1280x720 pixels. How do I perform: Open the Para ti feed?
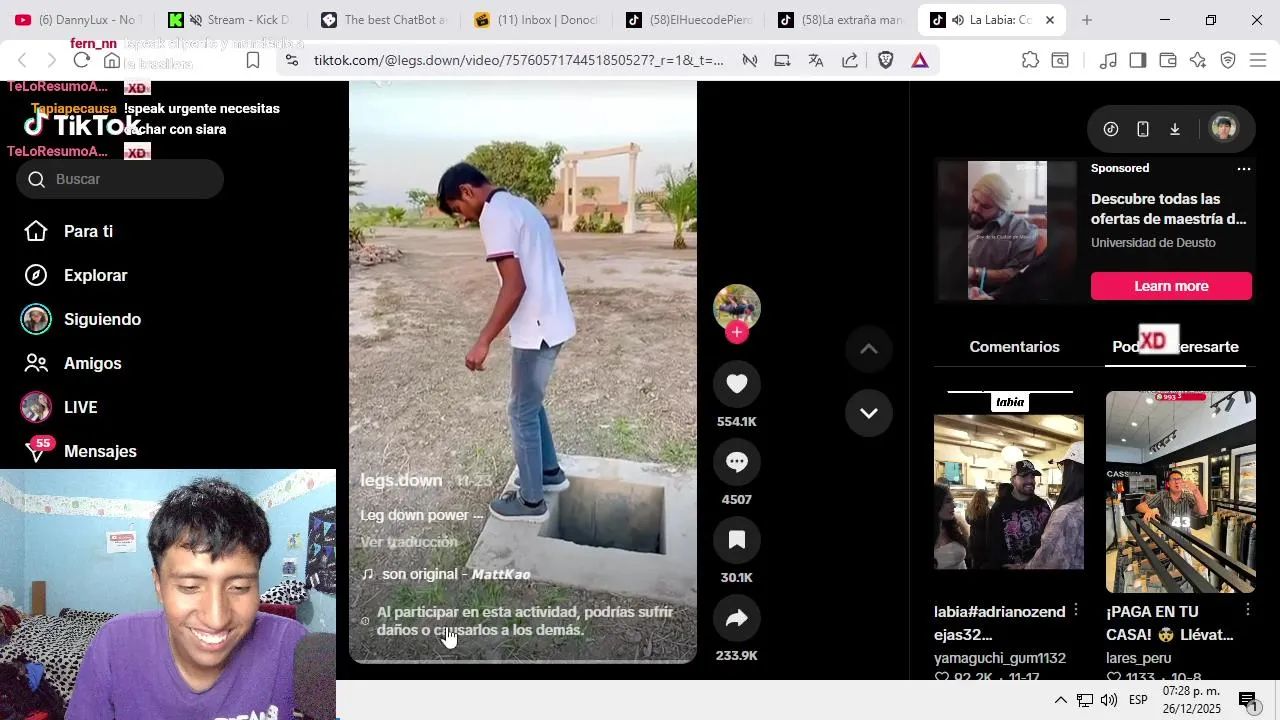tap(88, 231)
